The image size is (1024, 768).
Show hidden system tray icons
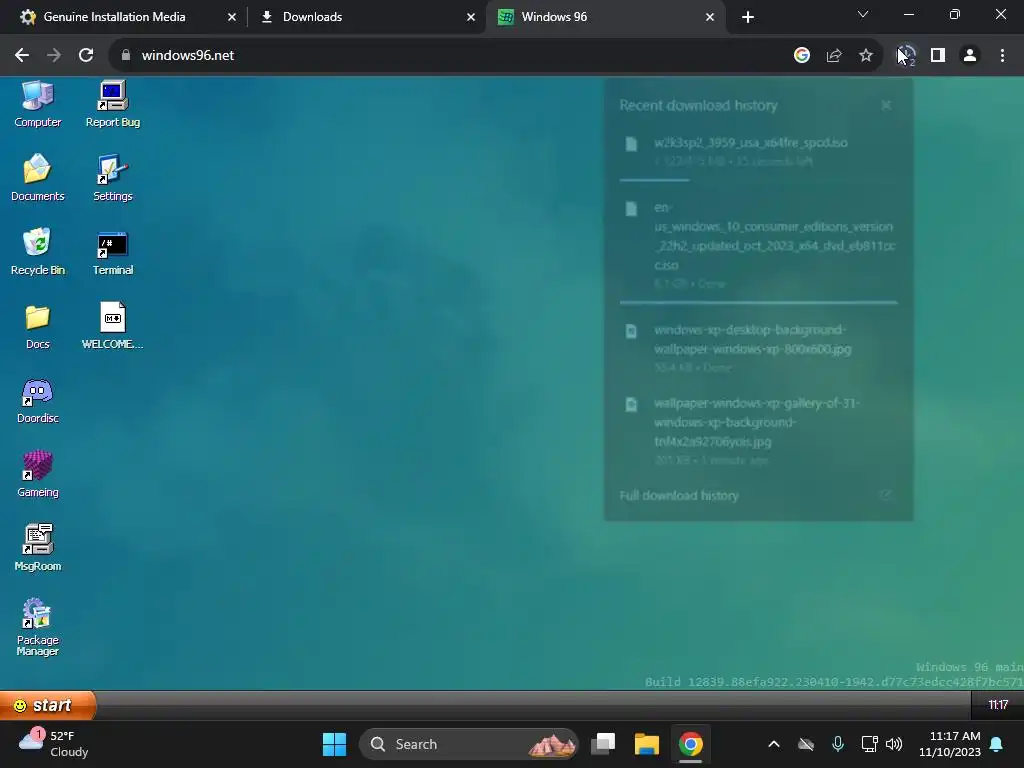(774, 744)
